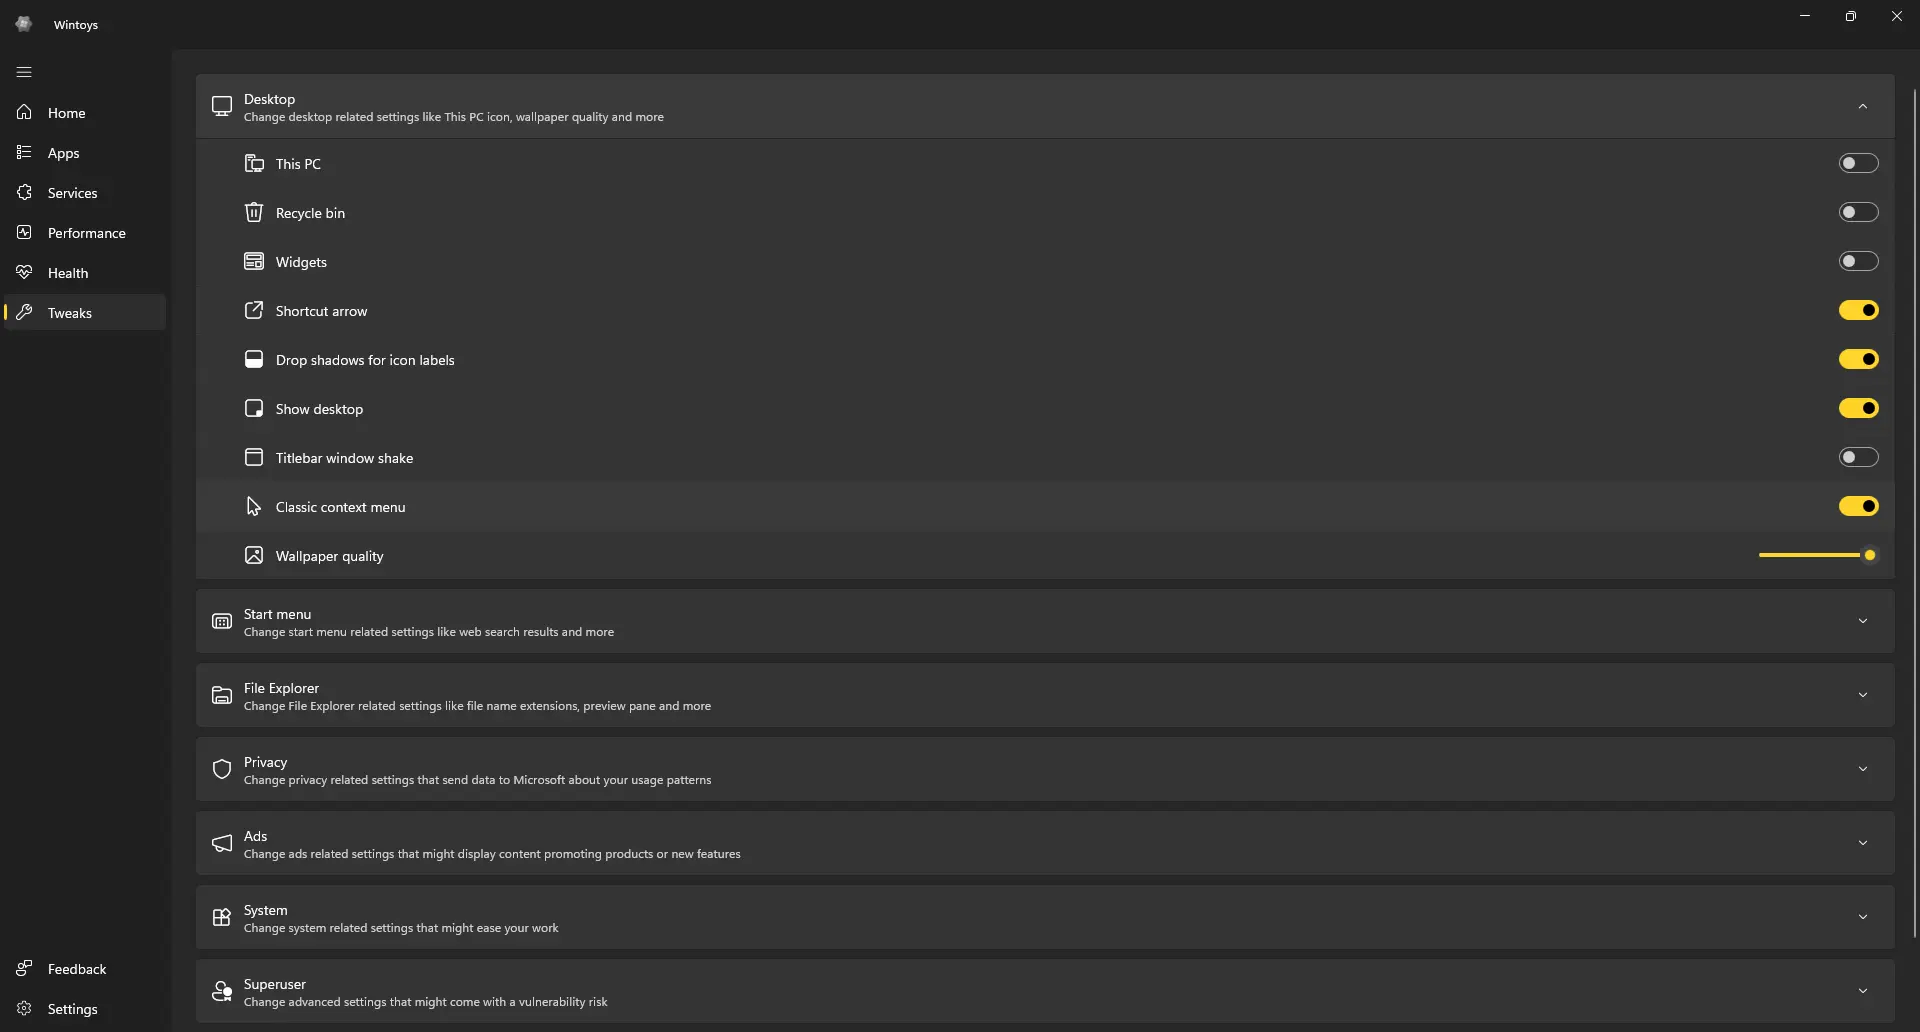1920x1032 pixels.
Task: Click the Feedback icon in sidebar
Action: tap(24, 968)
